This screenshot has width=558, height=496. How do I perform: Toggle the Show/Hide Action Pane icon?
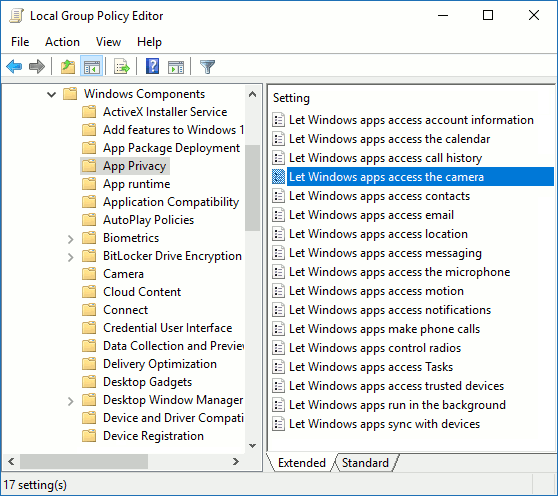pyautogui.click(x=176, y=67)
